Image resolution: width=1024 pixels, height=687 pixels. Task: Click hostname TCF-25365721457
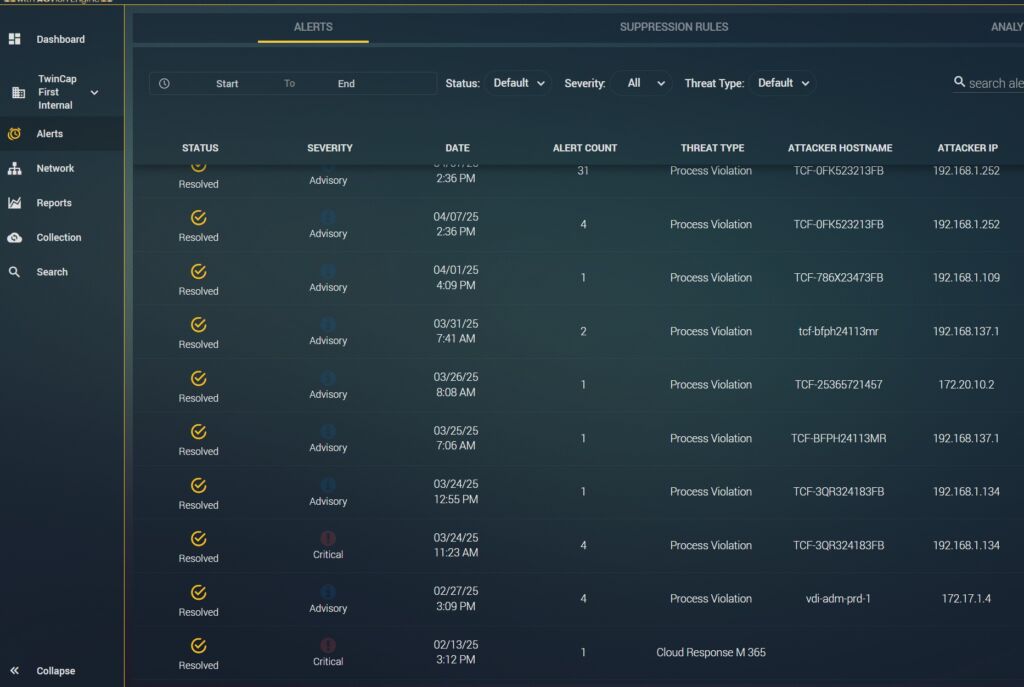[839, 385]
